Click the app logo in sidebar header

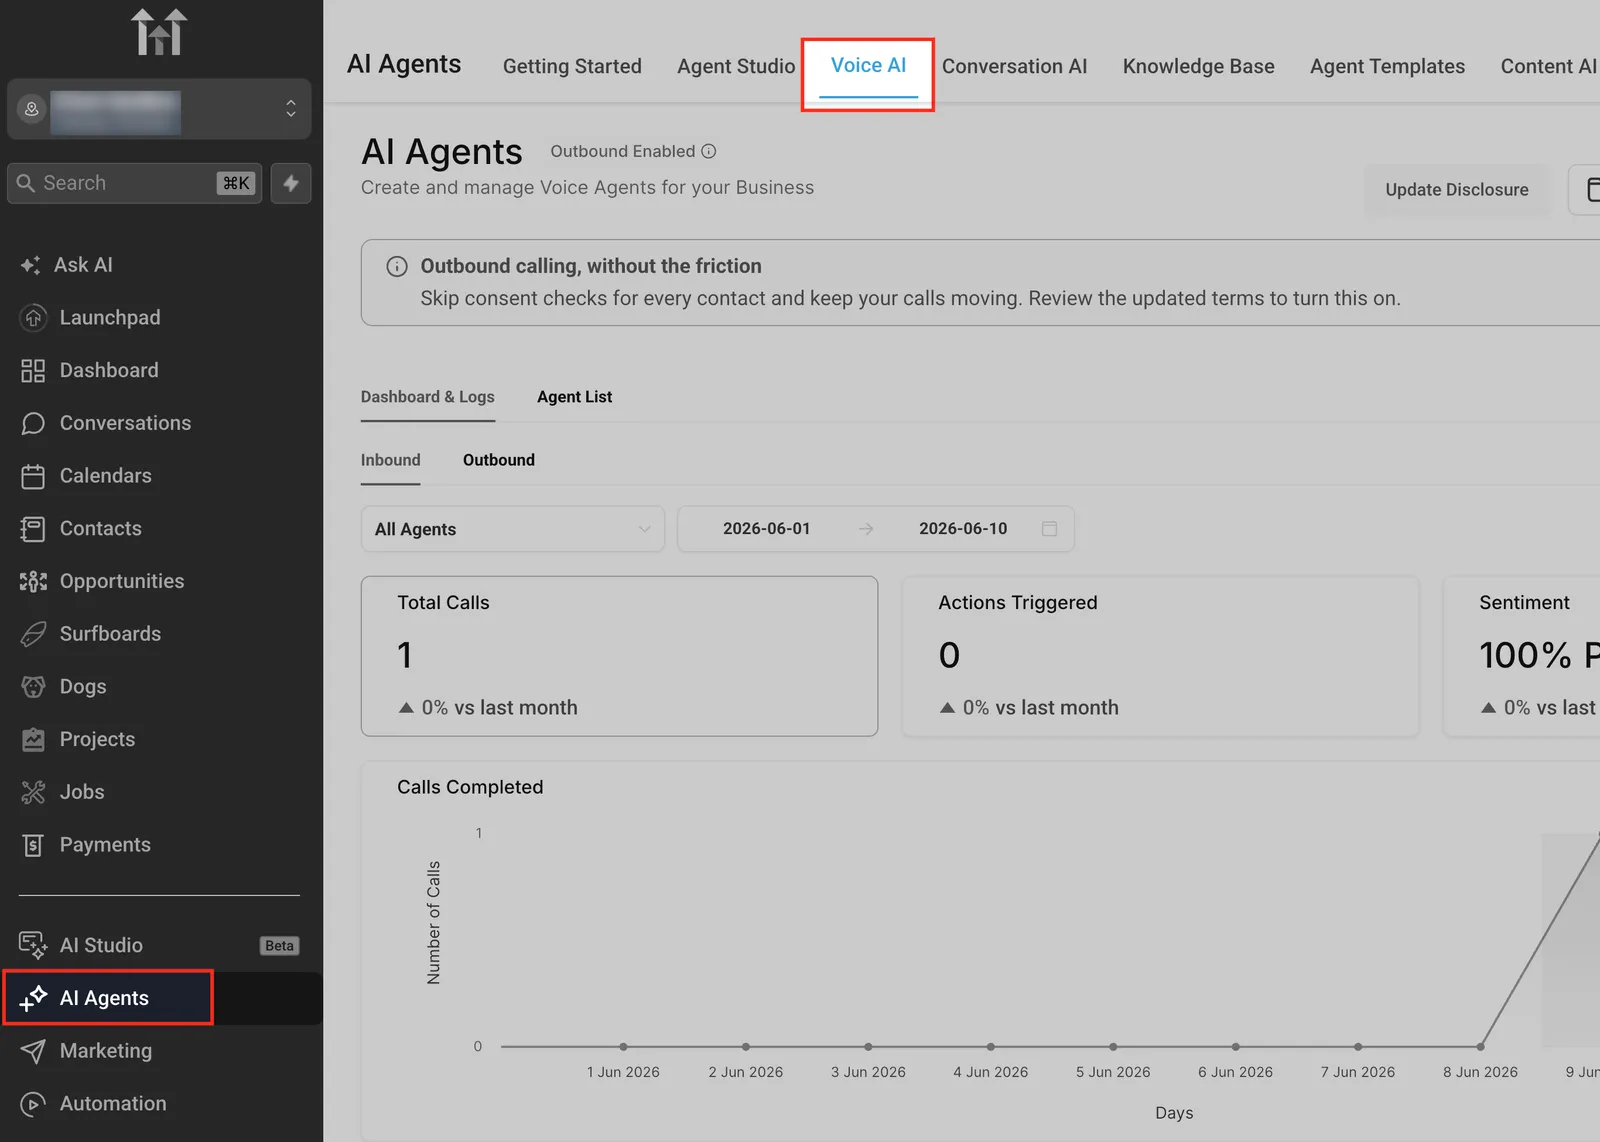[160, 32]
